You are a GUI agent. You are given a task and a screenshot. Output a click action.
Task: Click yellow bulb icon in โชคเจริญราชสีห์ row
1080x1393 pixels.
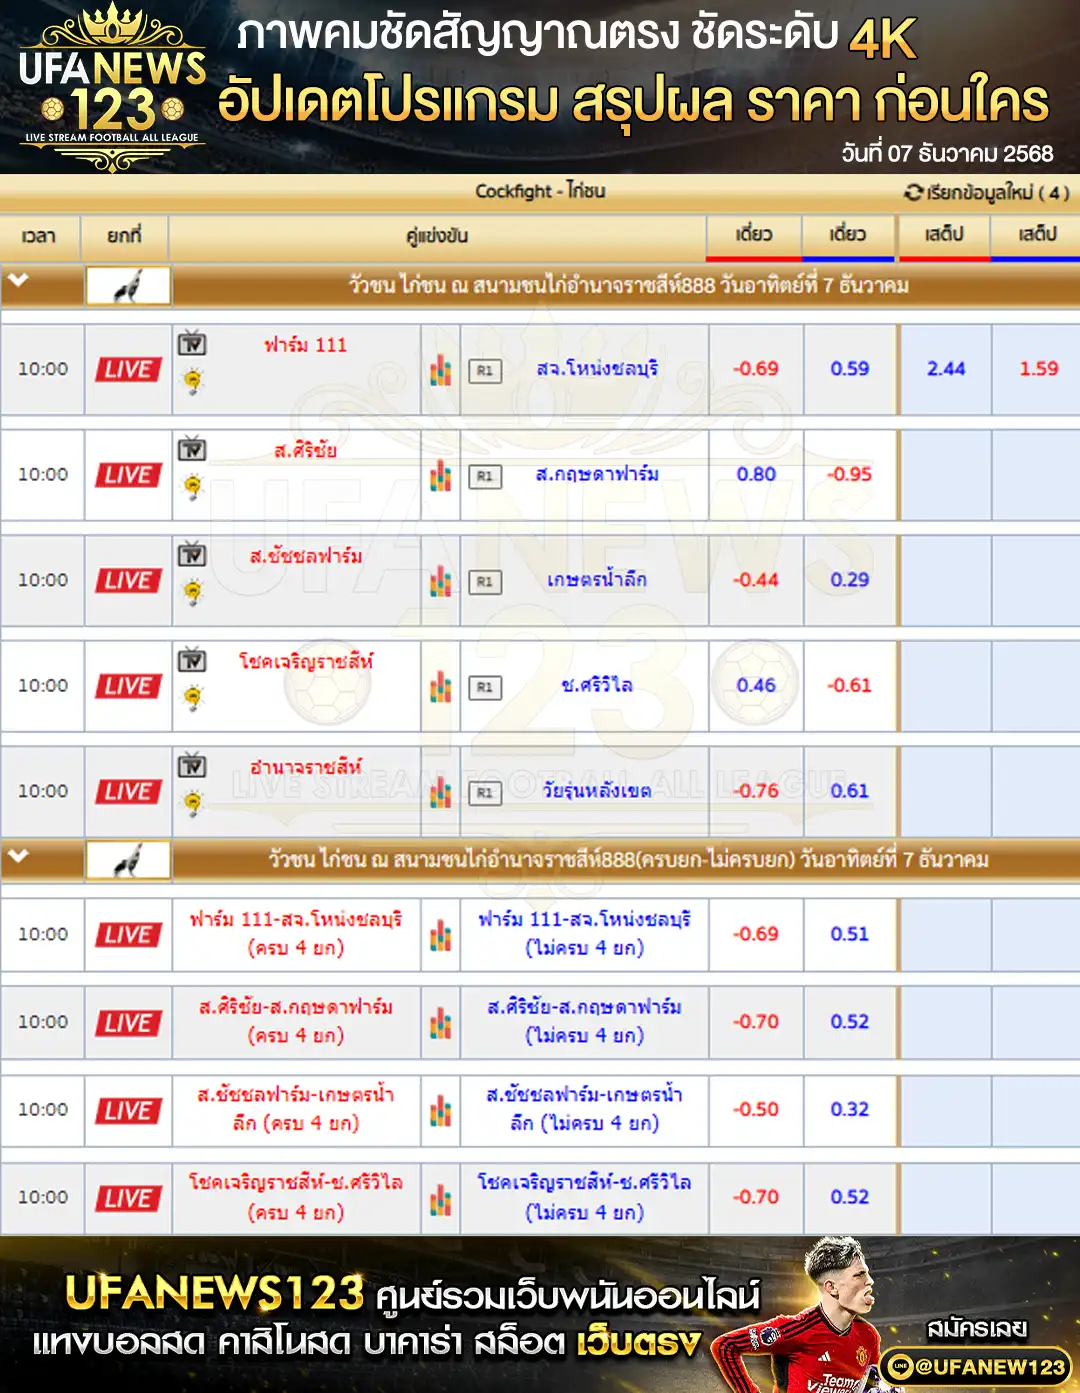tap(192, 697)
